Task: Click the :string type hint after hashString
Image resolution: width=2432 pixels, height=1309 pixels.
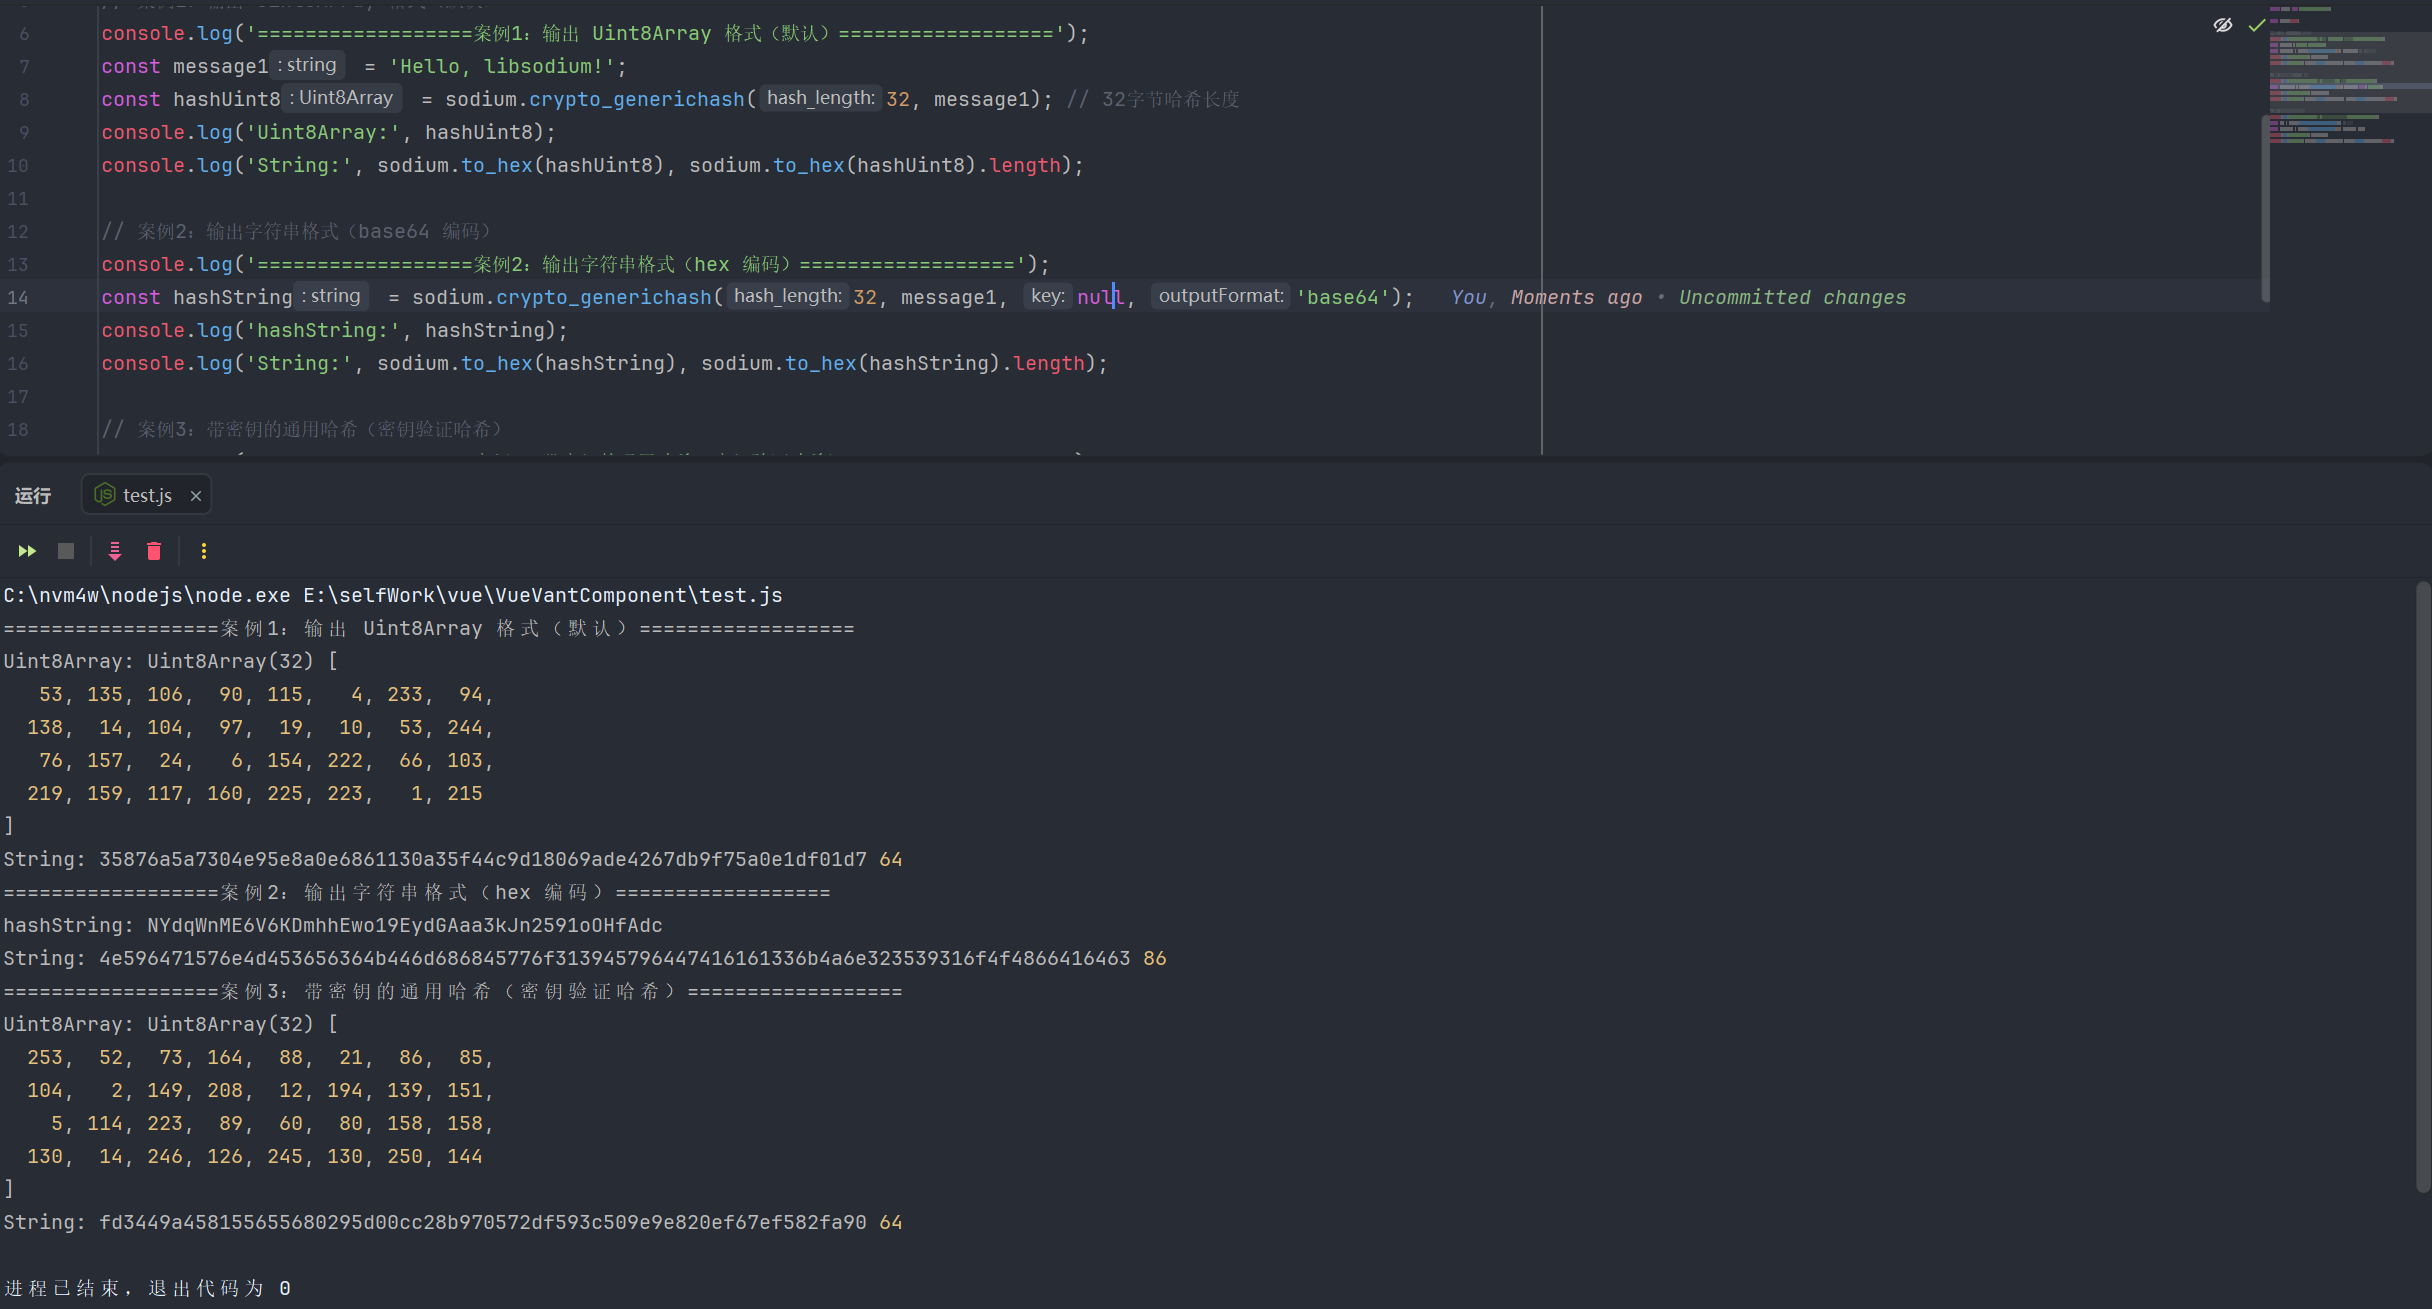Action: click(331, 296)
